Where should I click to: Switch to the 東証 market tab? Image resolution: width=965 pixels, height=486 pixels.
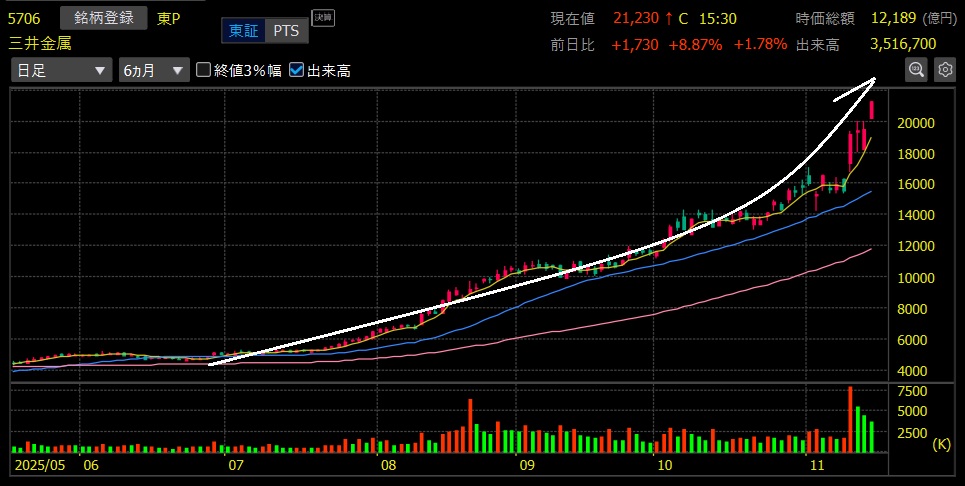(x=243, y=31)
